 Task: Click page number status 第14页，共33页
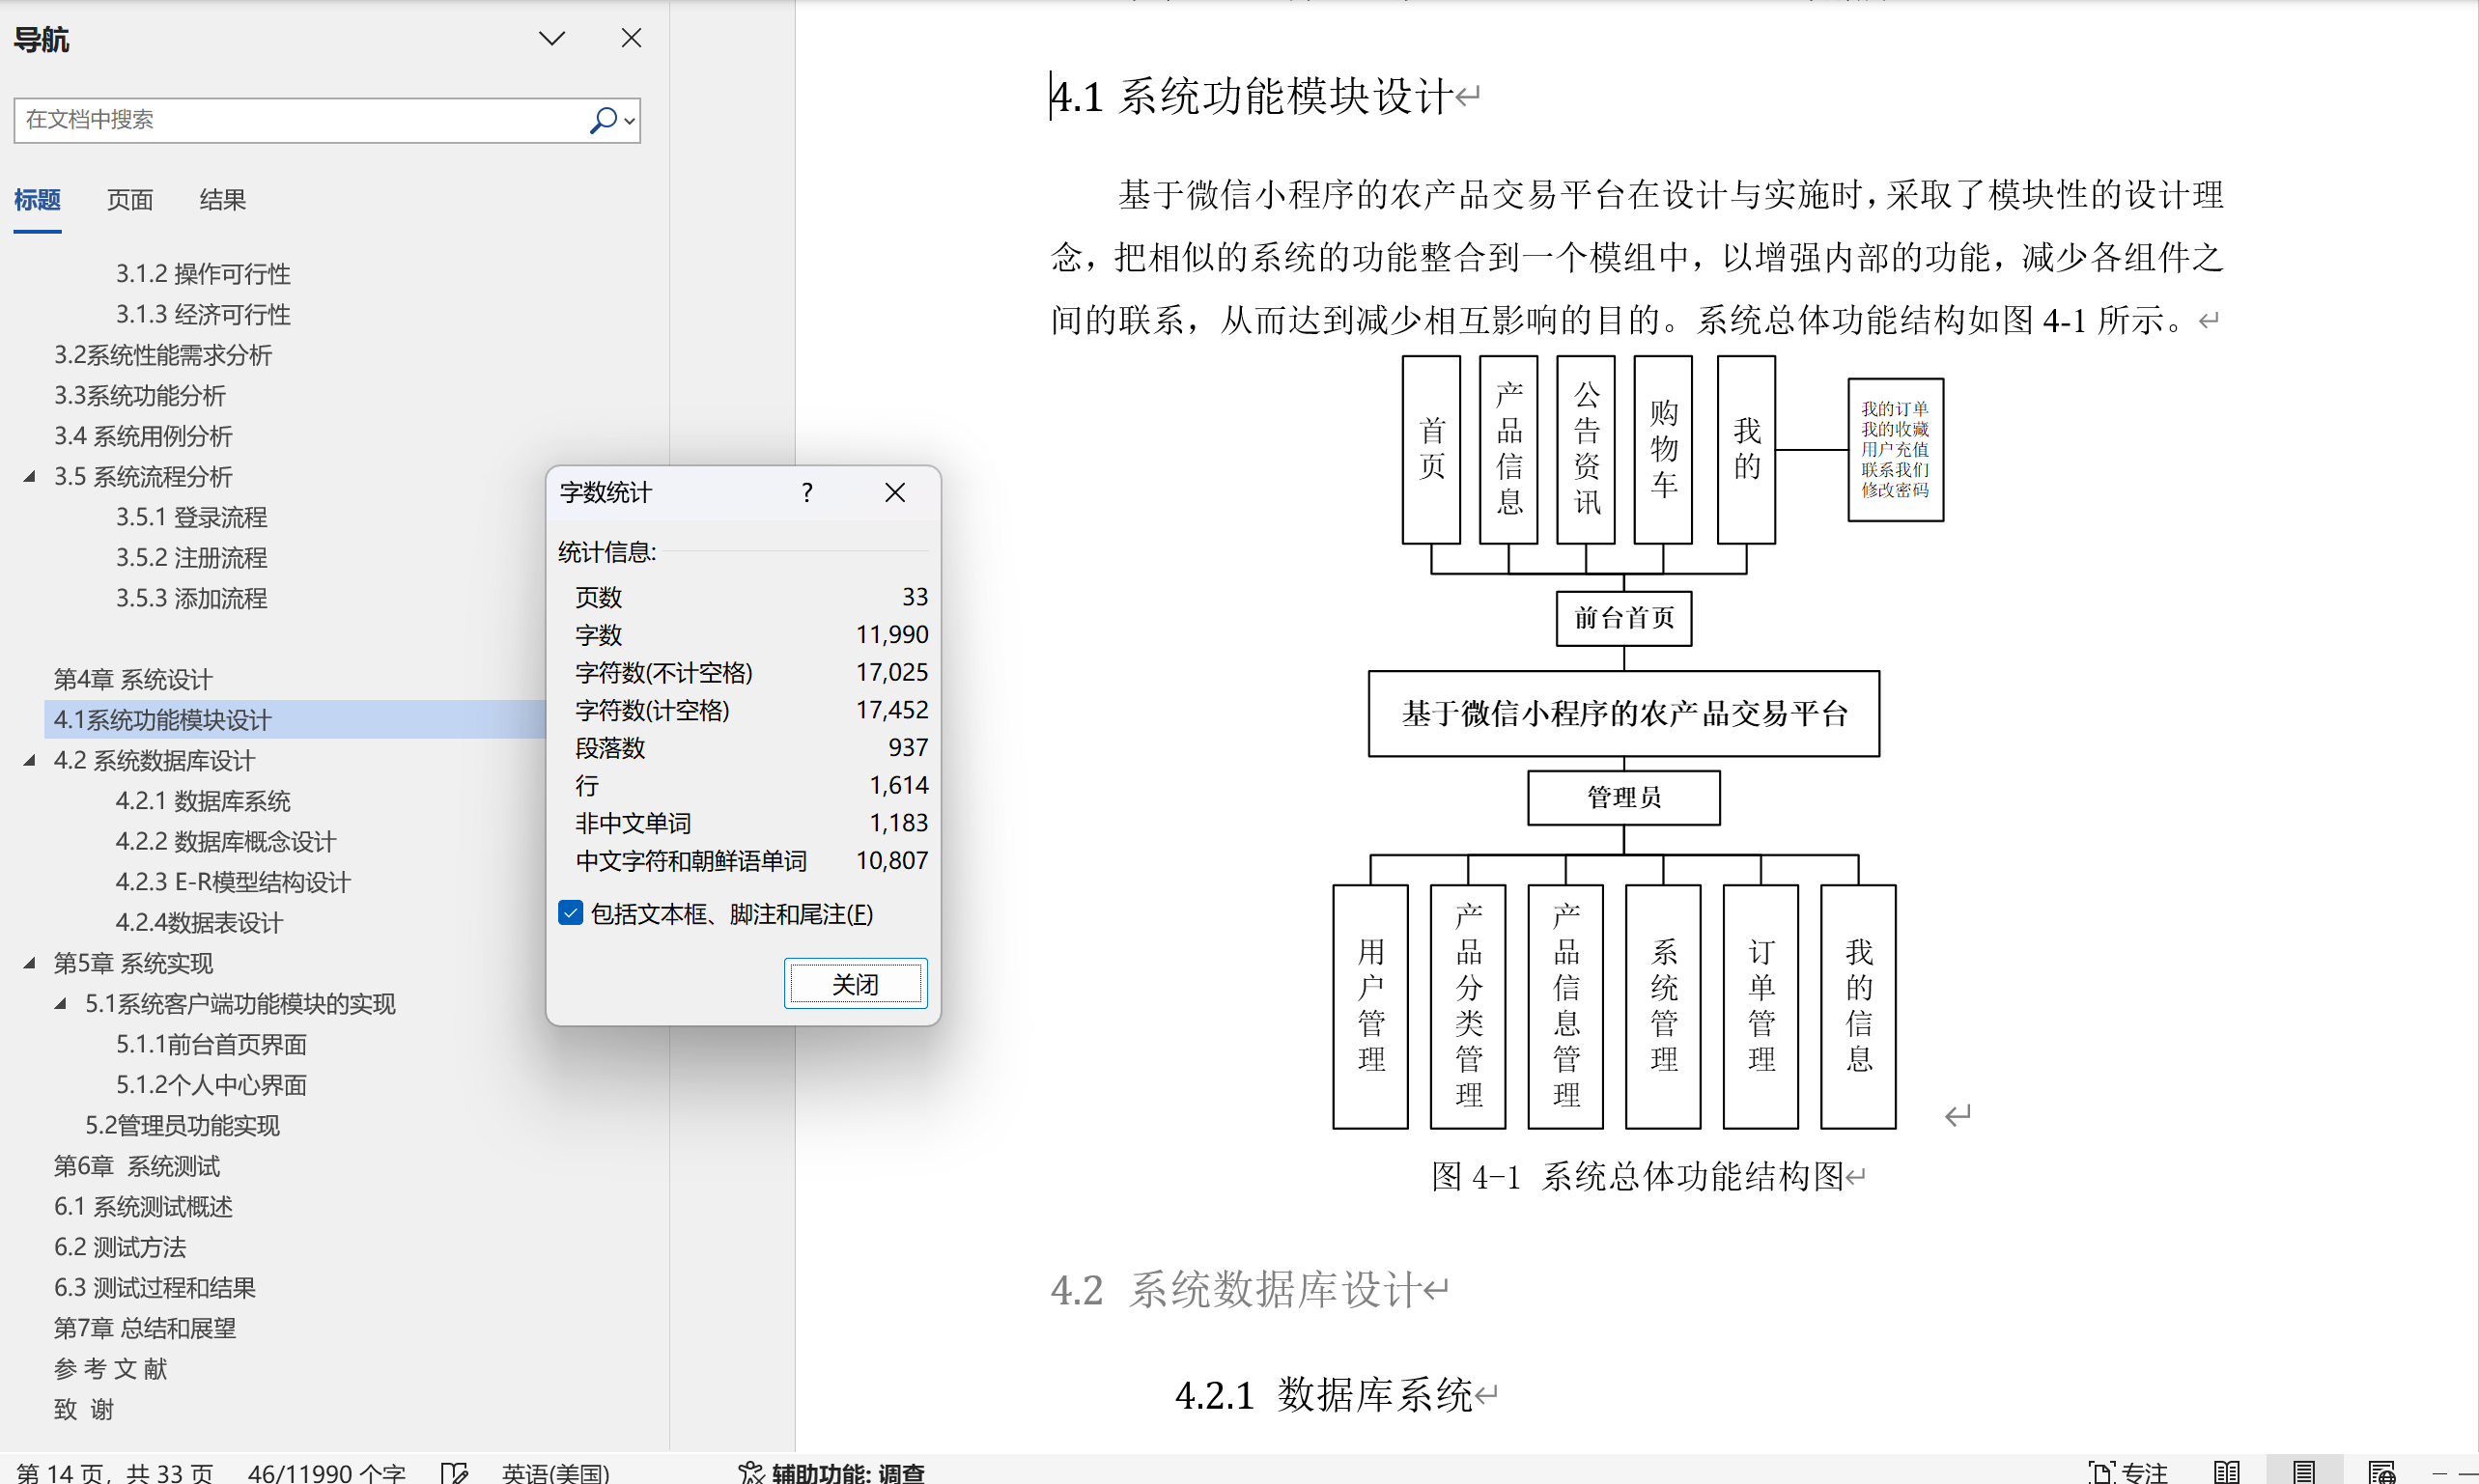115,1472
